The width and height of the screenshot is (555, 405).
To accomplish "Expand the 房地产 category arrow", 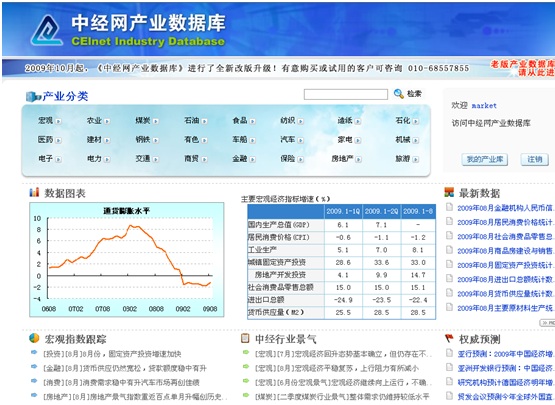I will tap(359, 159).
